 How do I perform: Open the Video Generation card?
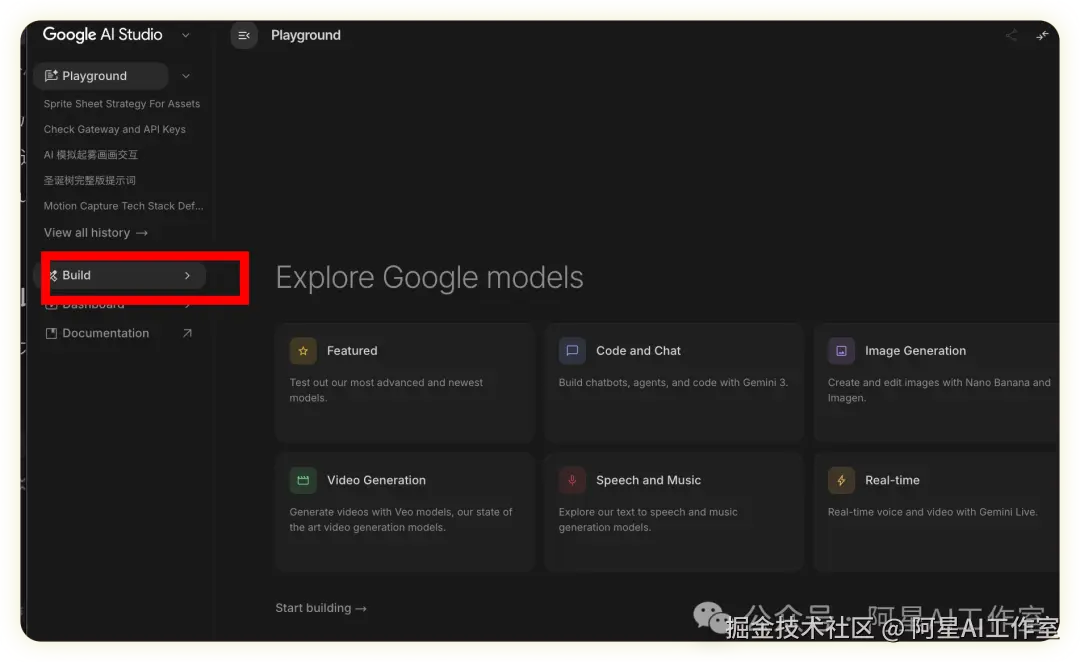pos(405,512)
